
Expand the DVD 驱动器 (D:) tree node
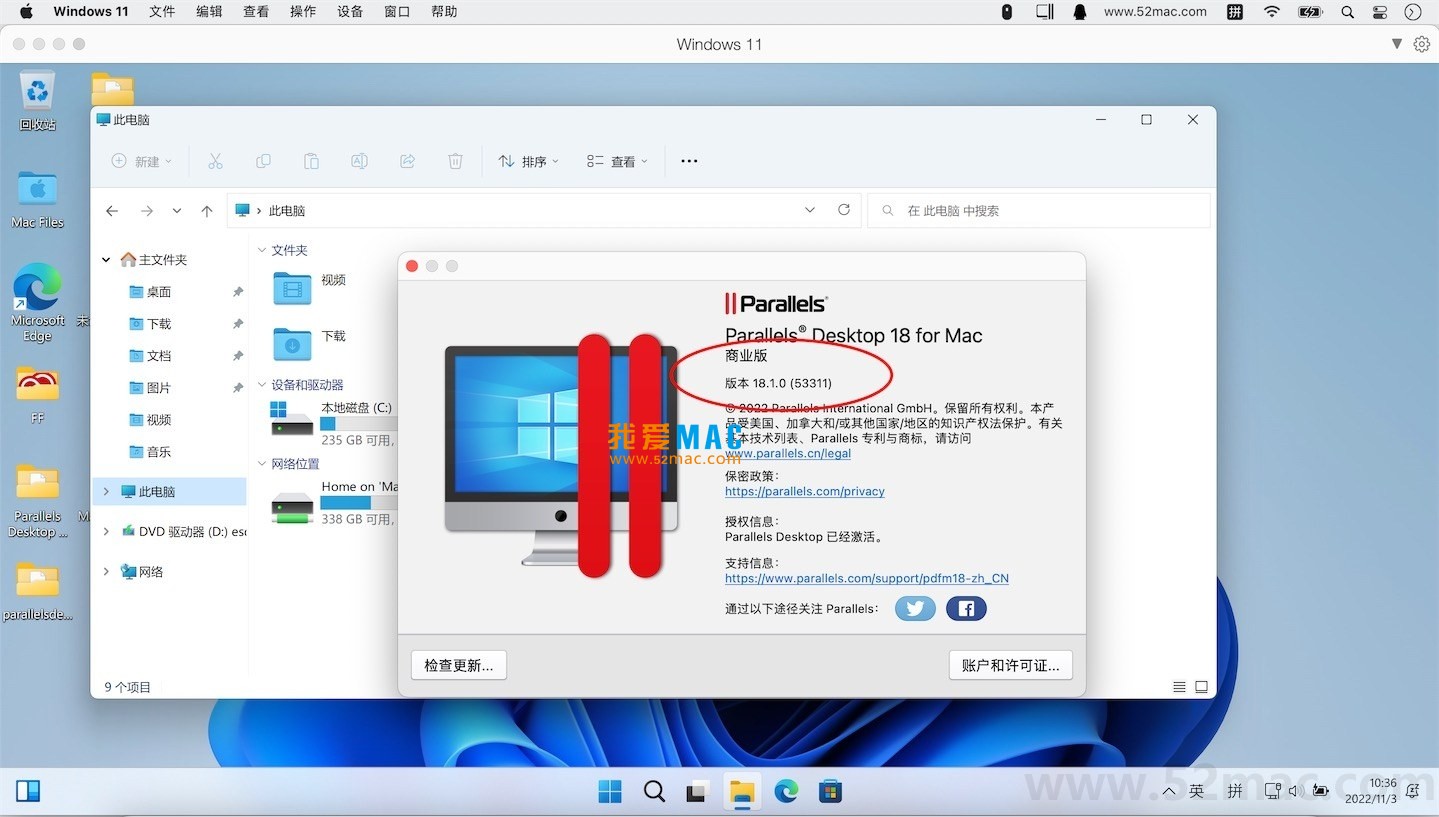click(106, 532)
